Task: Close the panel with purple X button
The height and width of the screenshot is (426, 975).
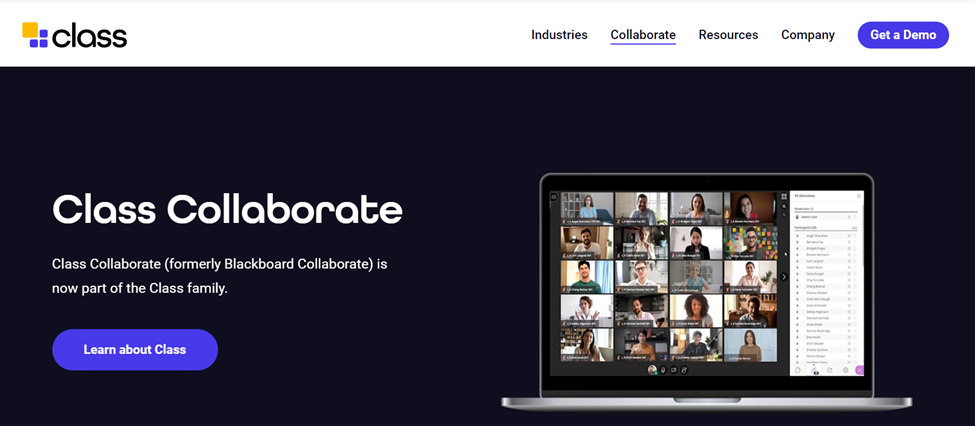Action: click(x=859, y=370)
